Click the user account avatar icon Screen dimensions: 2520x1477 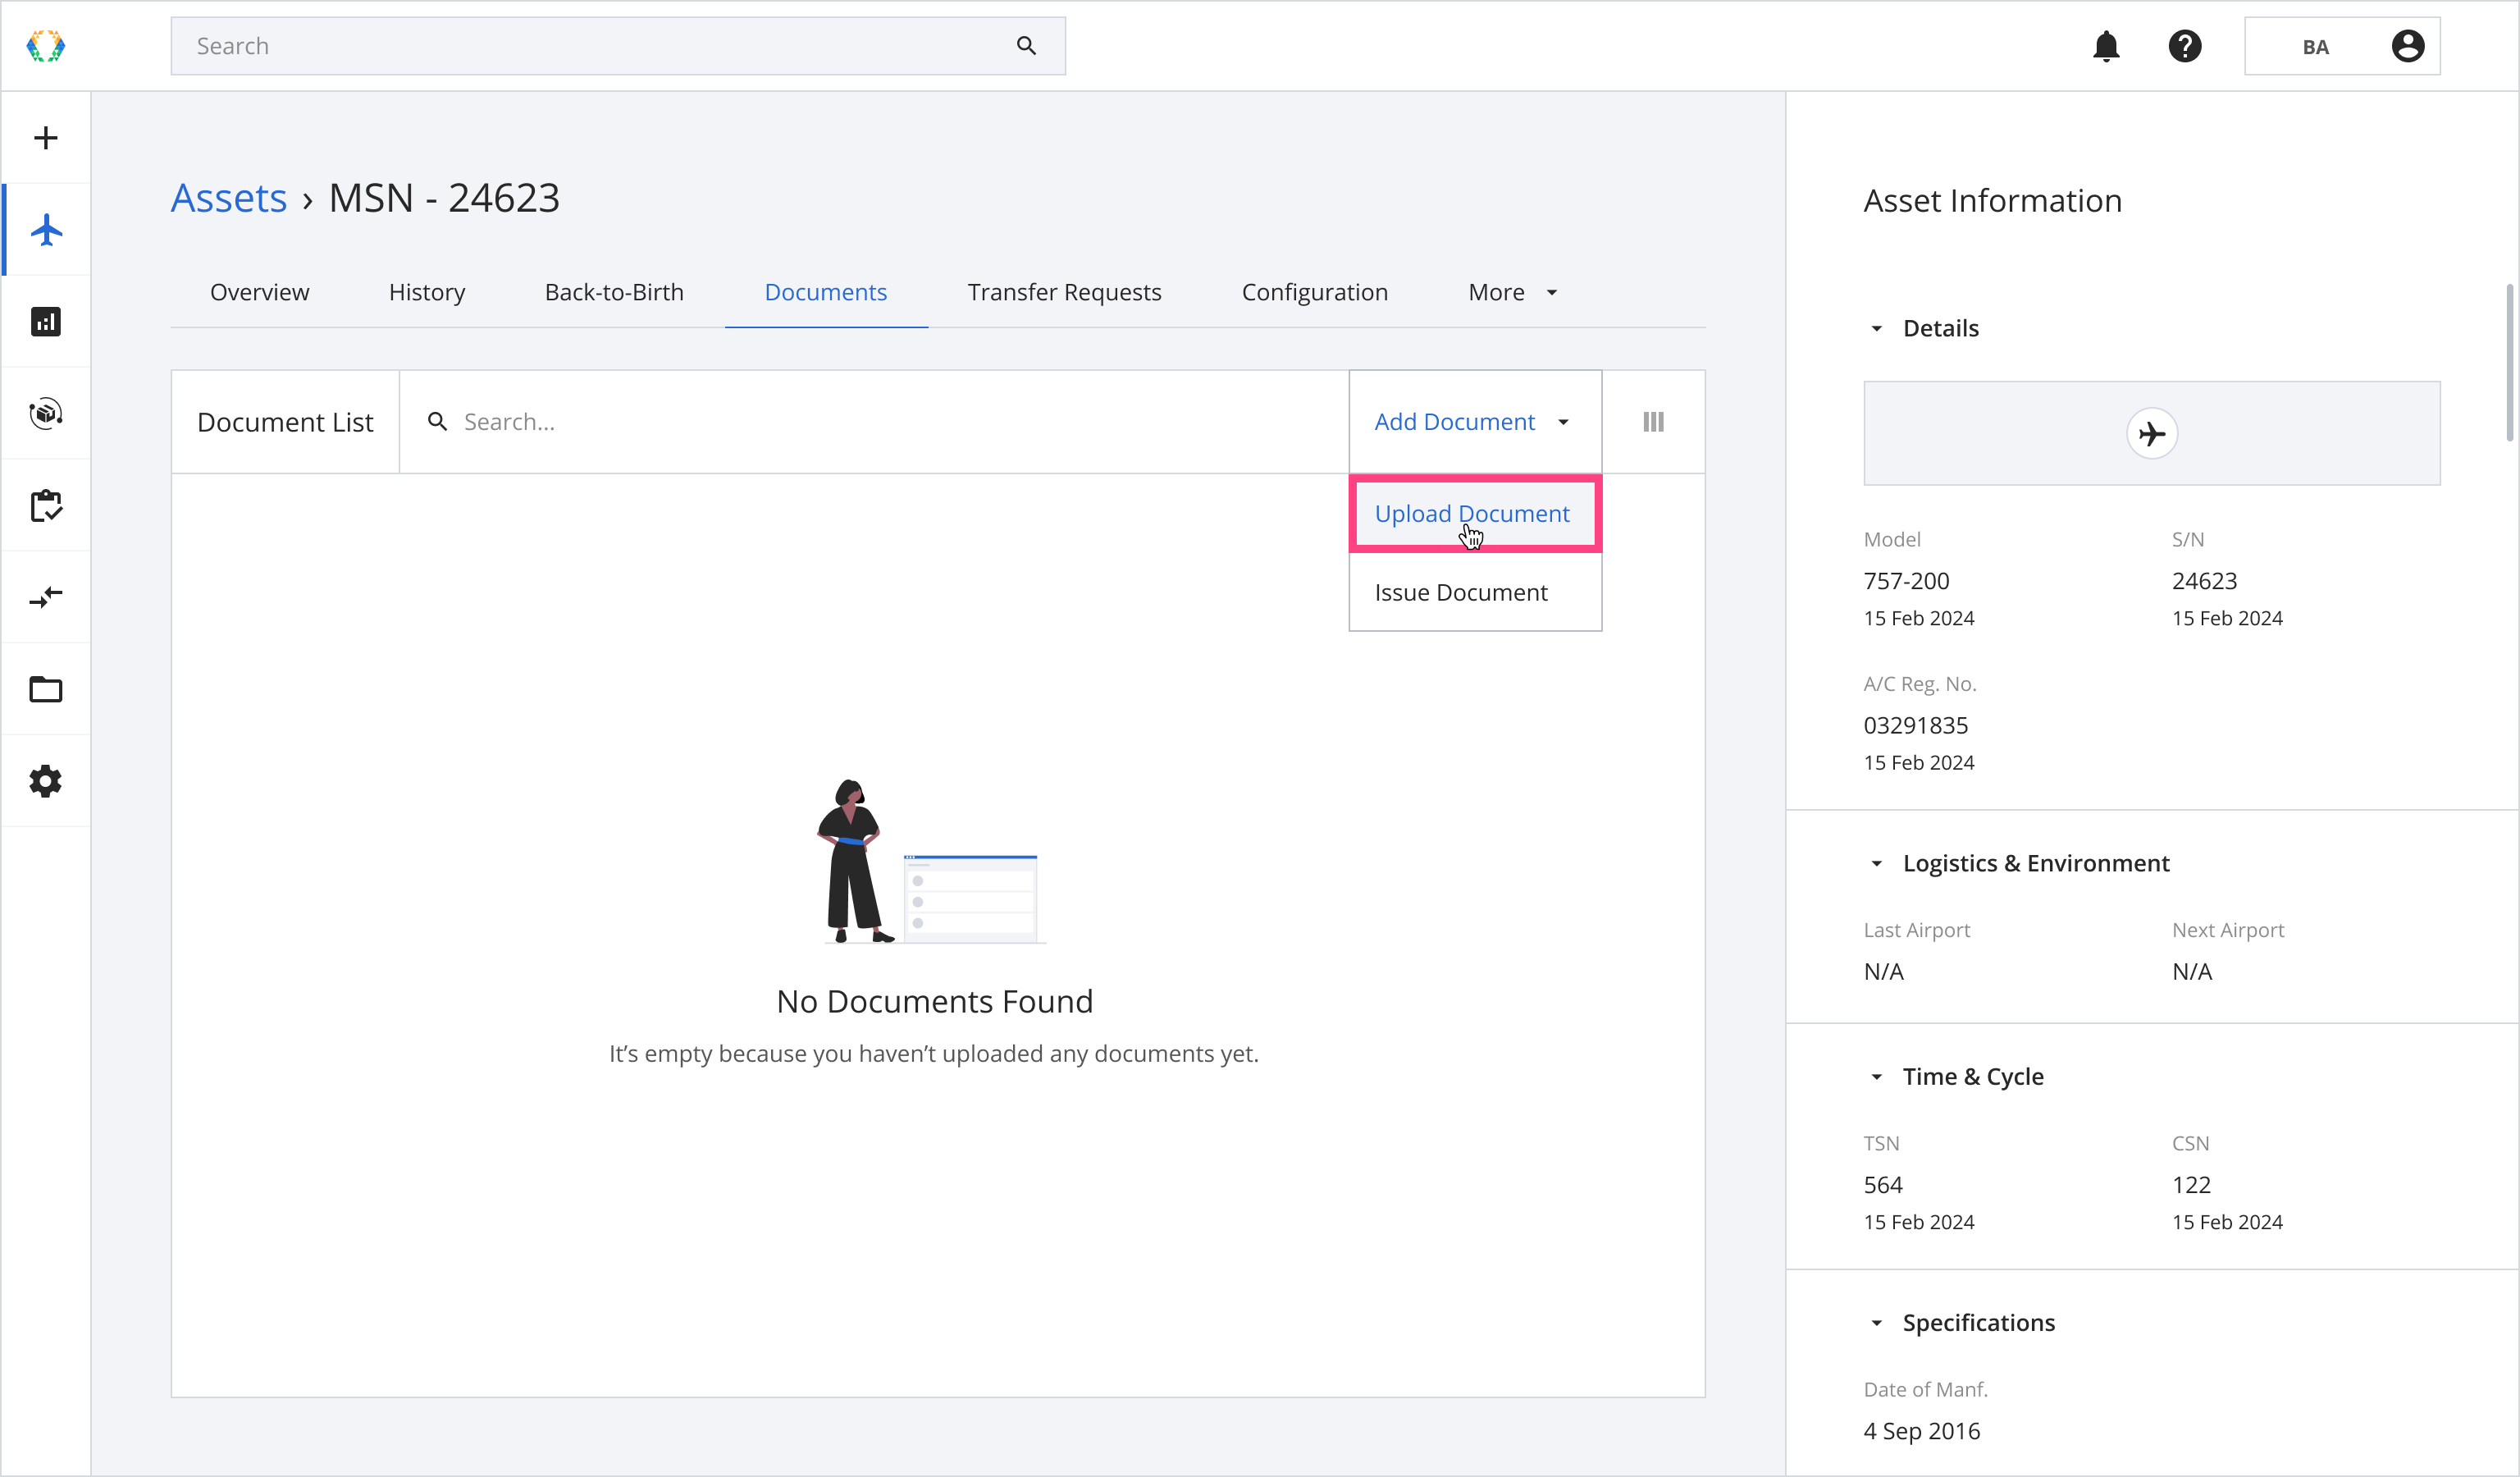(x=2407, y=46)
